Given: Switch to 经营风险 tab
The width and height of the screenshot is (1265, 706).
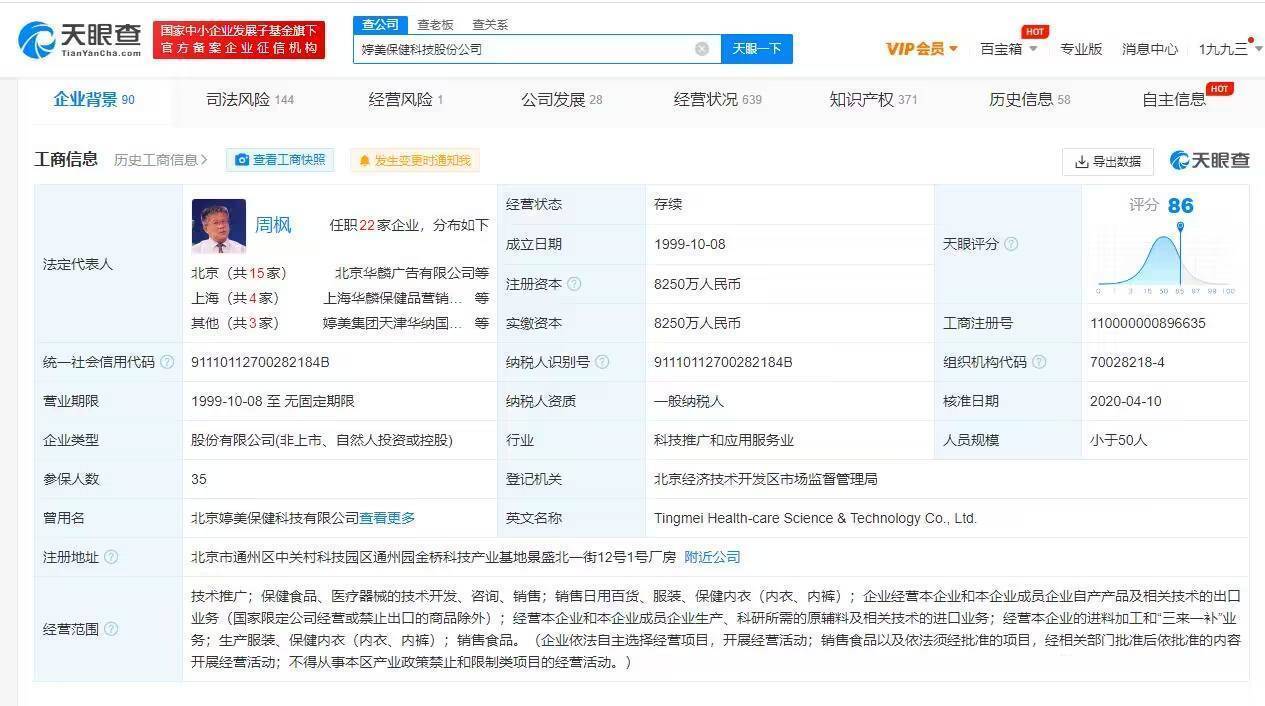Looking at the screenshot, I should point(405,99).
